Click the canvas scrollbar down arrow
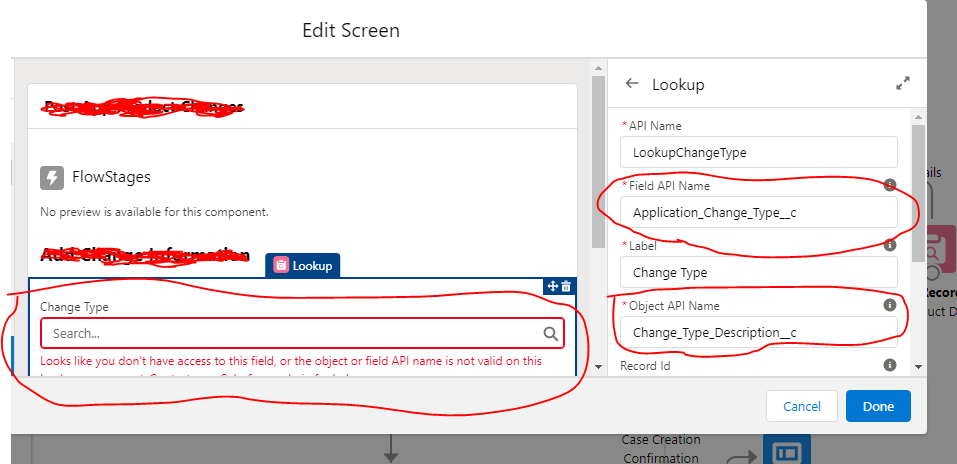 pos(599,367)
